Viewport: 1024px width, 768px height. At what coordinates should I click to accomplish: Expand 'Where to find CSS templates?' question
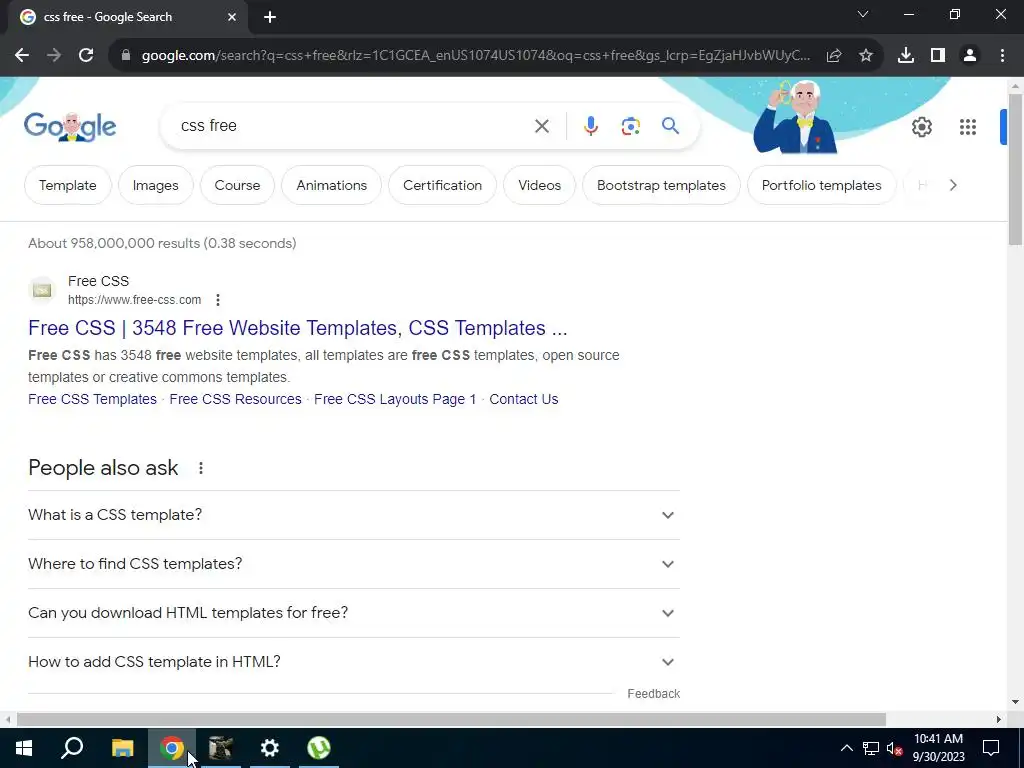[353, 564]
